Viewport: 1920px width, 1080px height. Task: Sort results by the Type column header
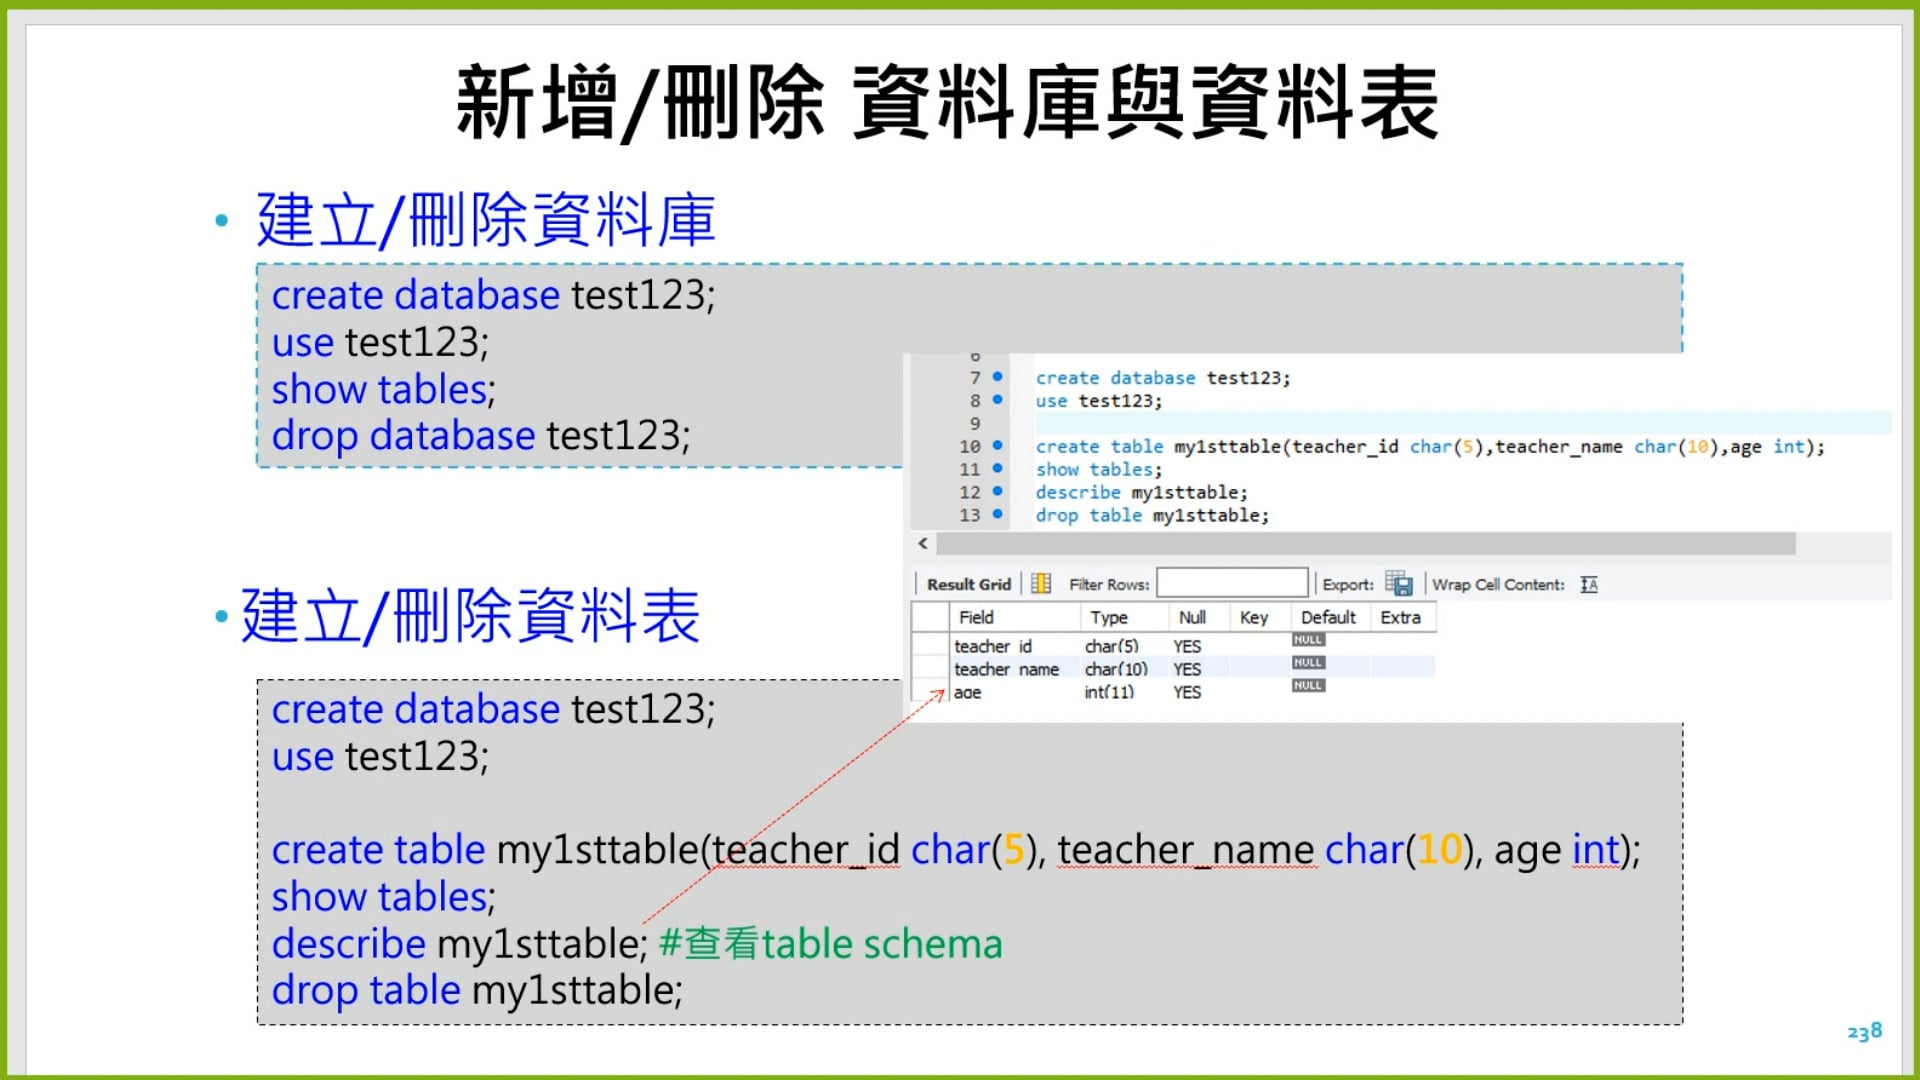pos(1110,617)
